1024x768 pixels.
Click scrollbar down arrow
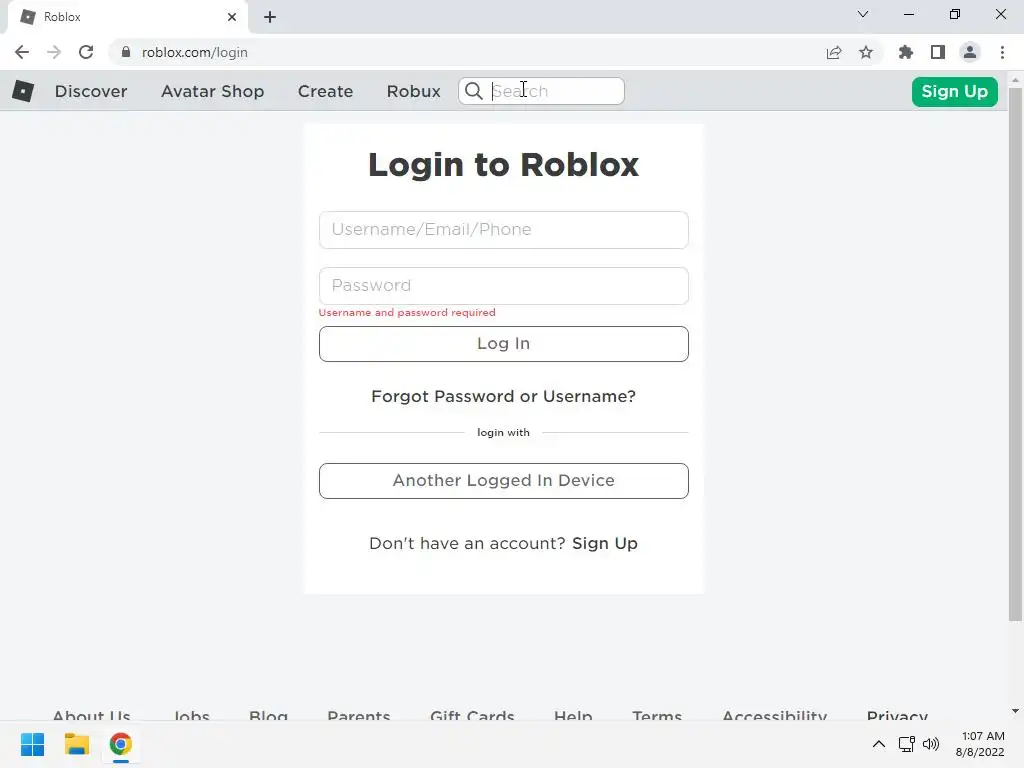1015,711
